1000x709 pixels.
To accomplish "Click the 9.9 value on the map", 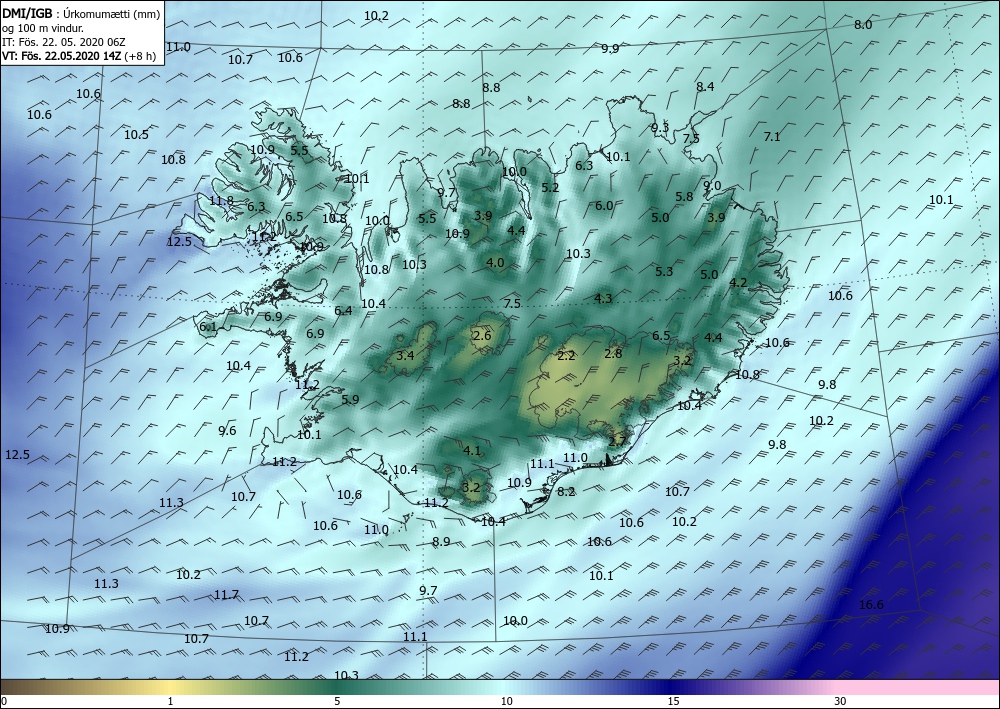I will 610,48.
